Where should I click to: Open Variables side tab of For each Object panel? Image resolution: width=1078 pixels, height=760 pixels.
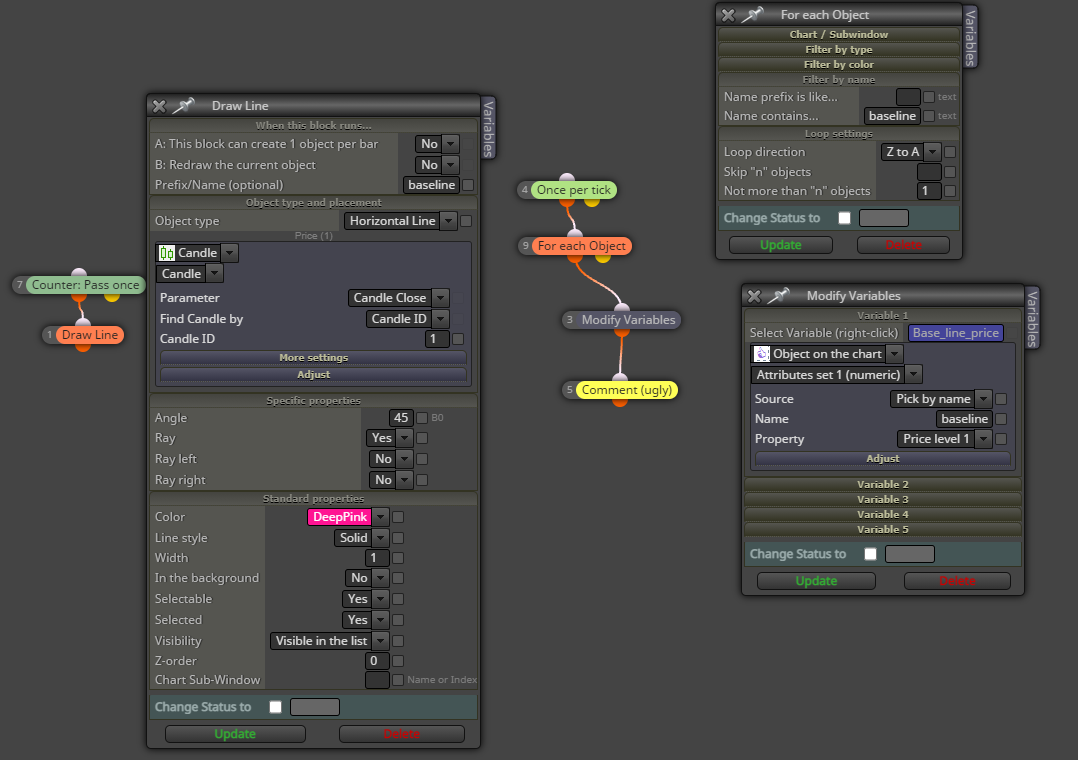point(970,38)
